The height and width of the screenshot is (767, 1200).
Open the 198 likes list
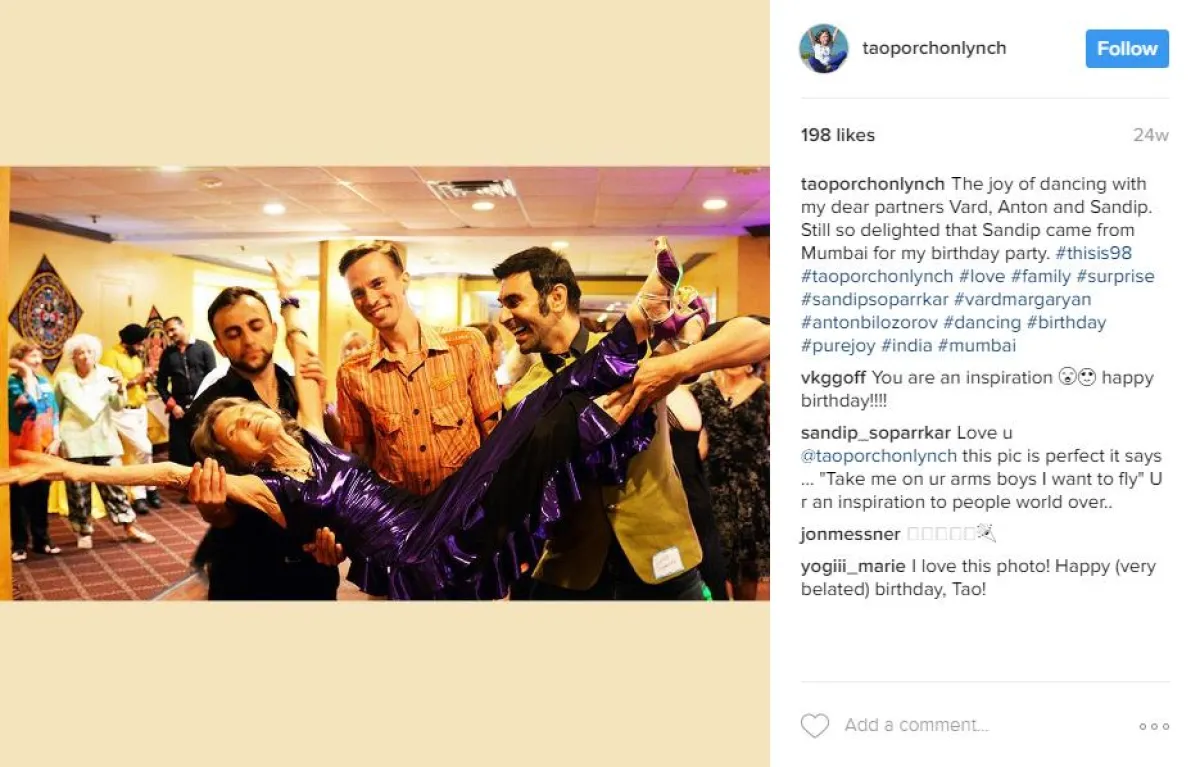click(x=838, y=135)
